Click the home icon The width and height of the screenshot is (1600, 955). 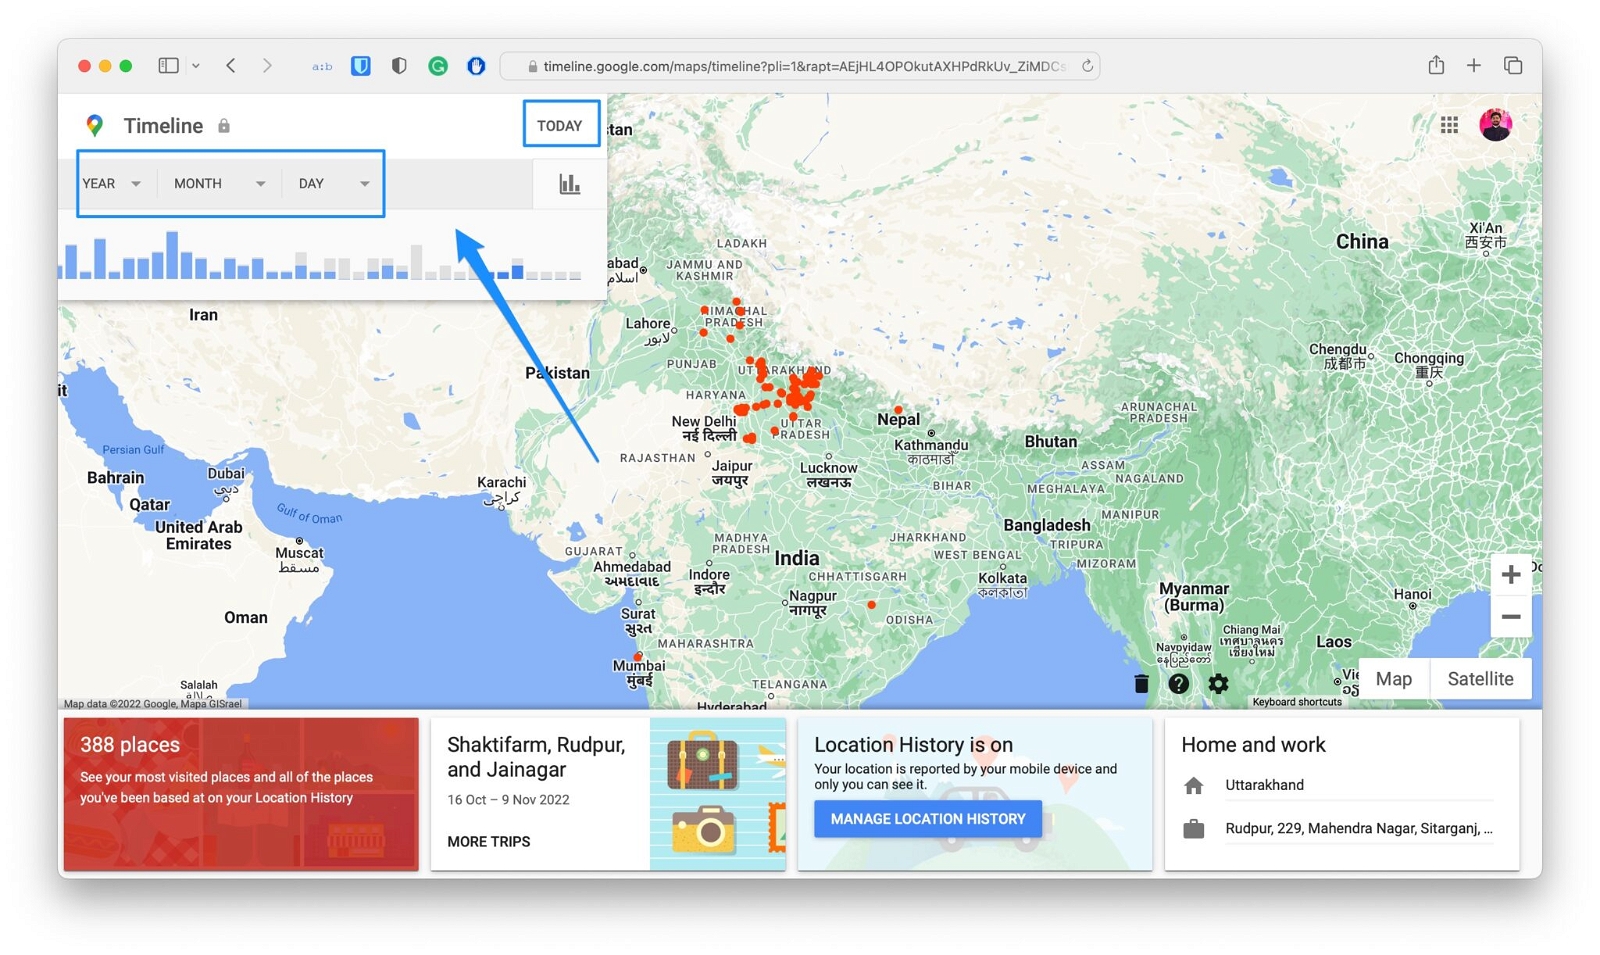pos(1193,786)
